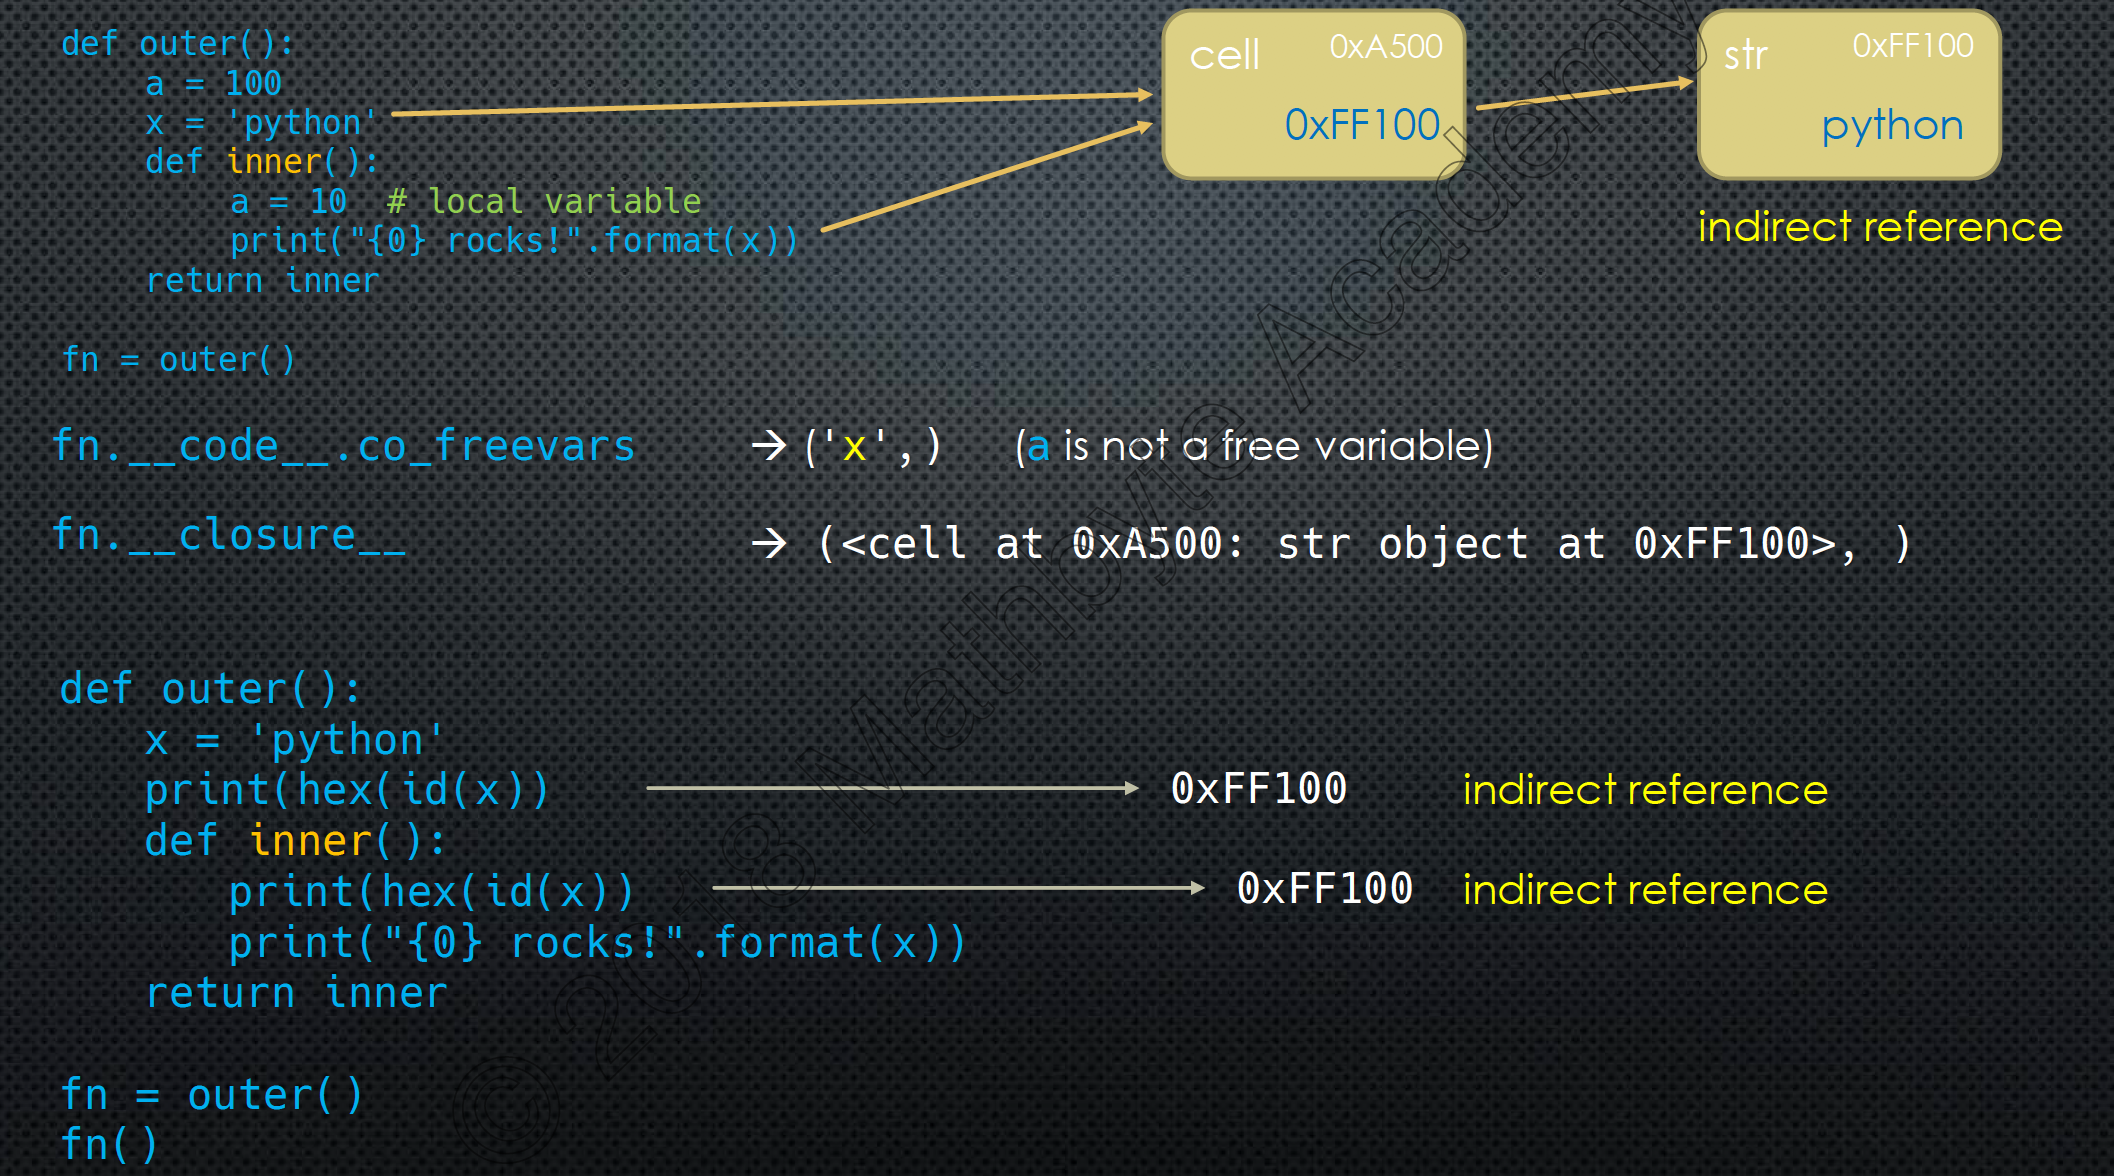
Task: Click the bottom-most 'indirect reference' label
Action: point(1645,890)
